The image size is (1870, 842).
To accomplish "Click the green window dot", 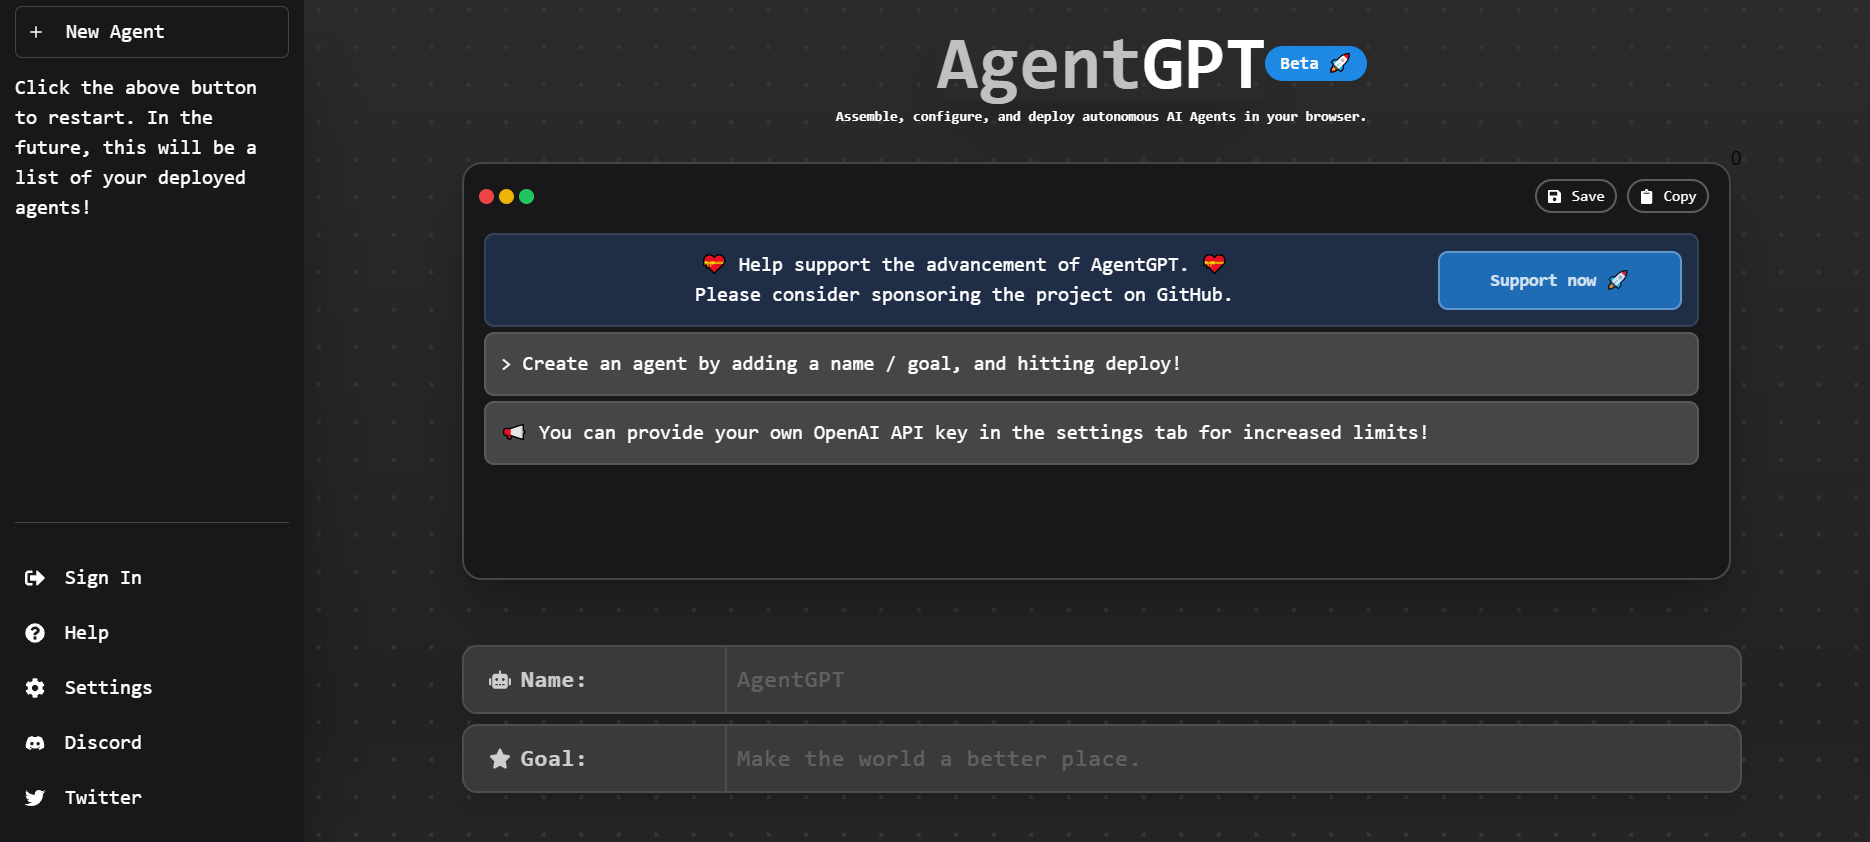I will click(526, 197).
